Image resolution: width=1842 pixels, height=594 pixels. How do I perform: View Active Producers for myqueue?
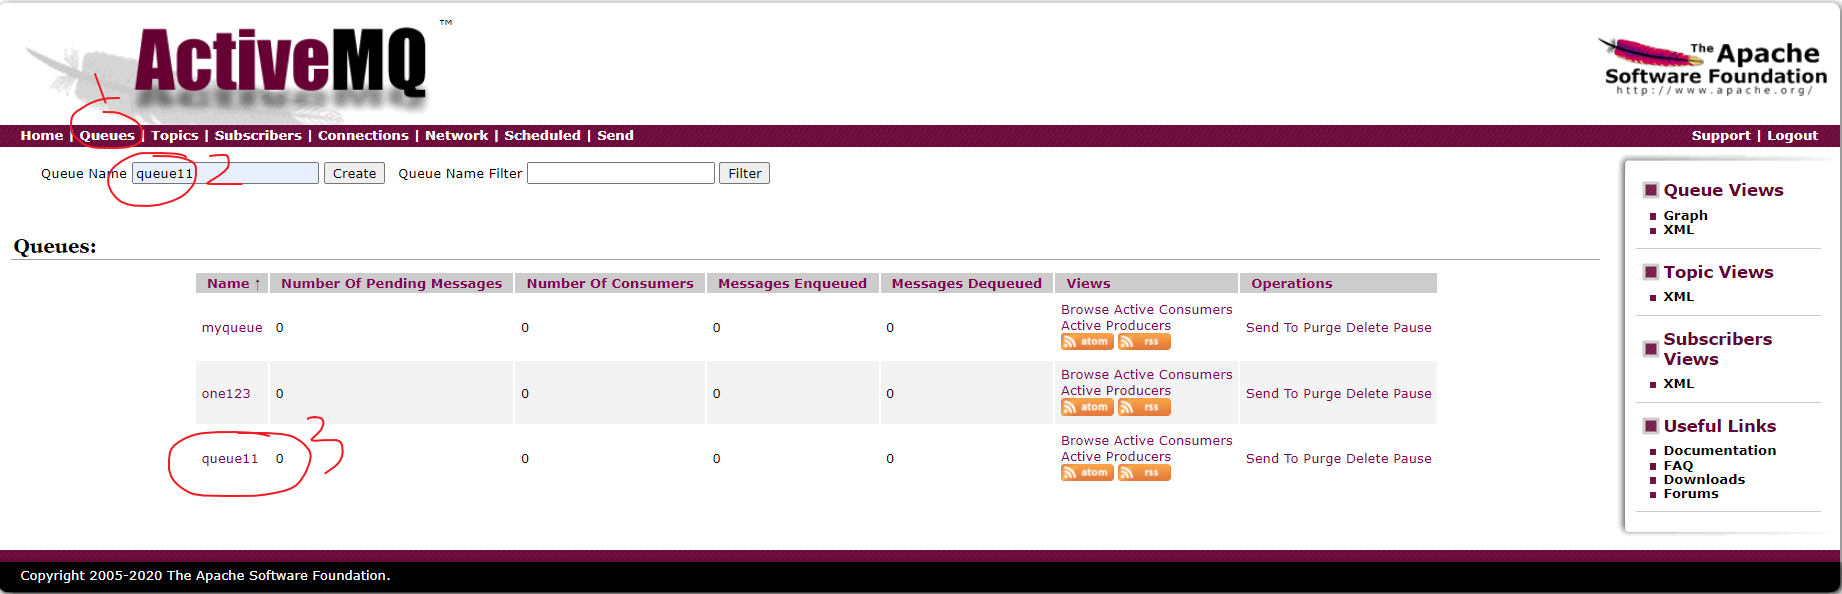[x=1116, y=325]
